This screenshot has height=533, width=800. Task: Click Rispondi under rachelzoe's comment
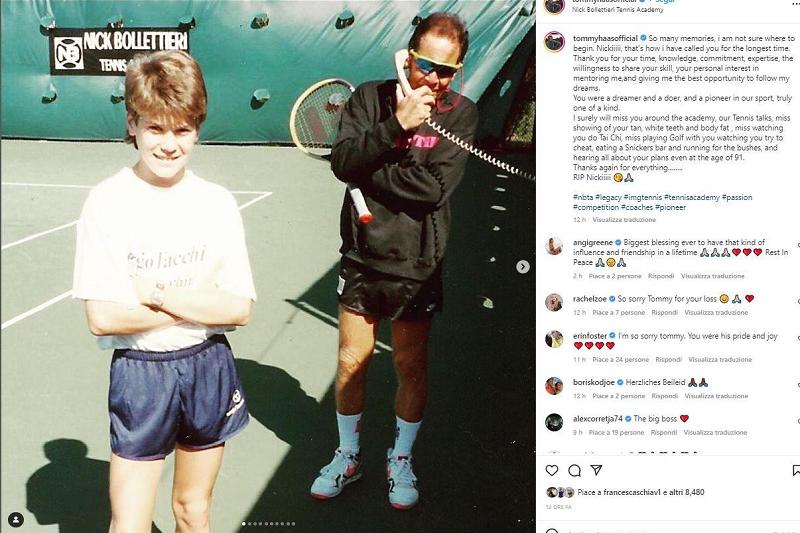tap(664, 313)
